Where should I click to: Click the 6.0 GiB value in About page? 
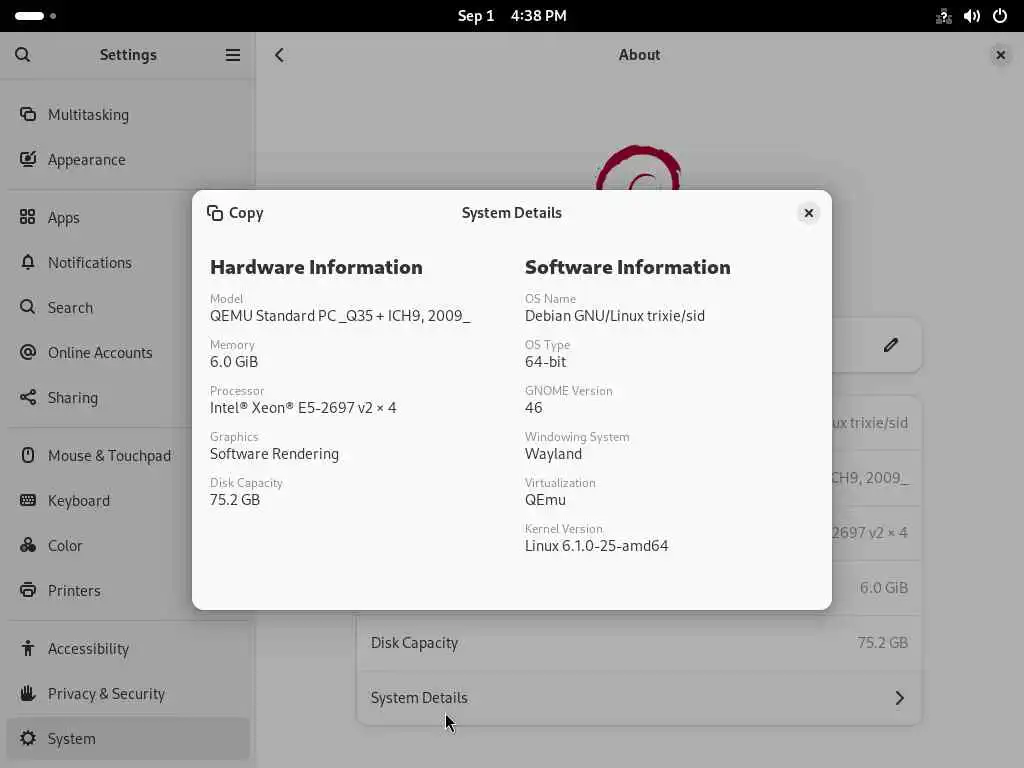click(x=883, y=588)
